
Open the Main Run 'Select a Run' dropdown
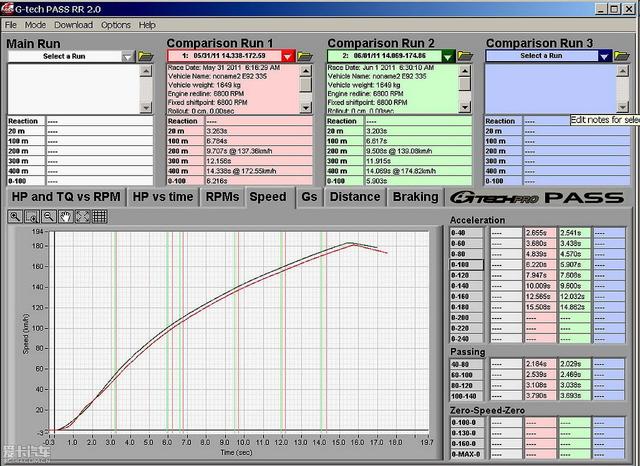tap(128, 57)
